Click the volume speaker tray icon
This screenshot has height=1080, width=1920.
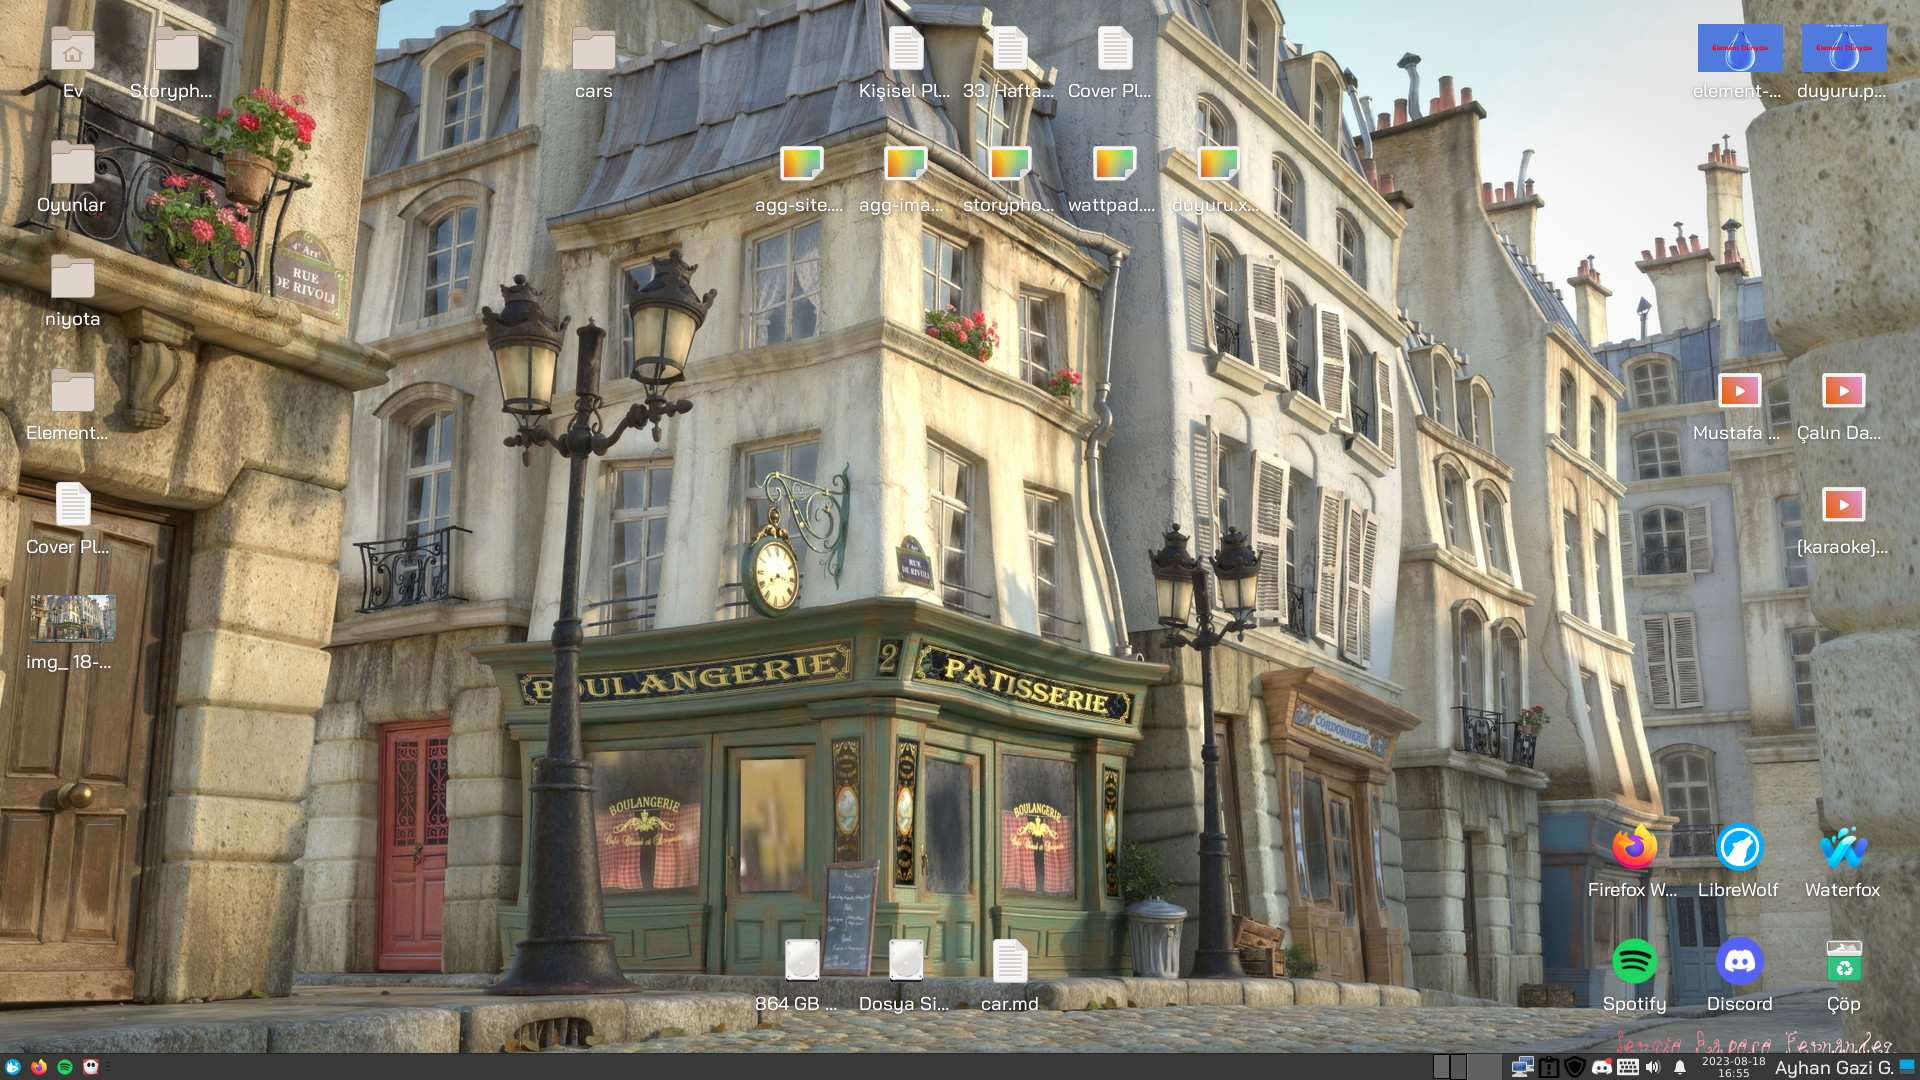pyautogui.click(x=1653, y=1067)
